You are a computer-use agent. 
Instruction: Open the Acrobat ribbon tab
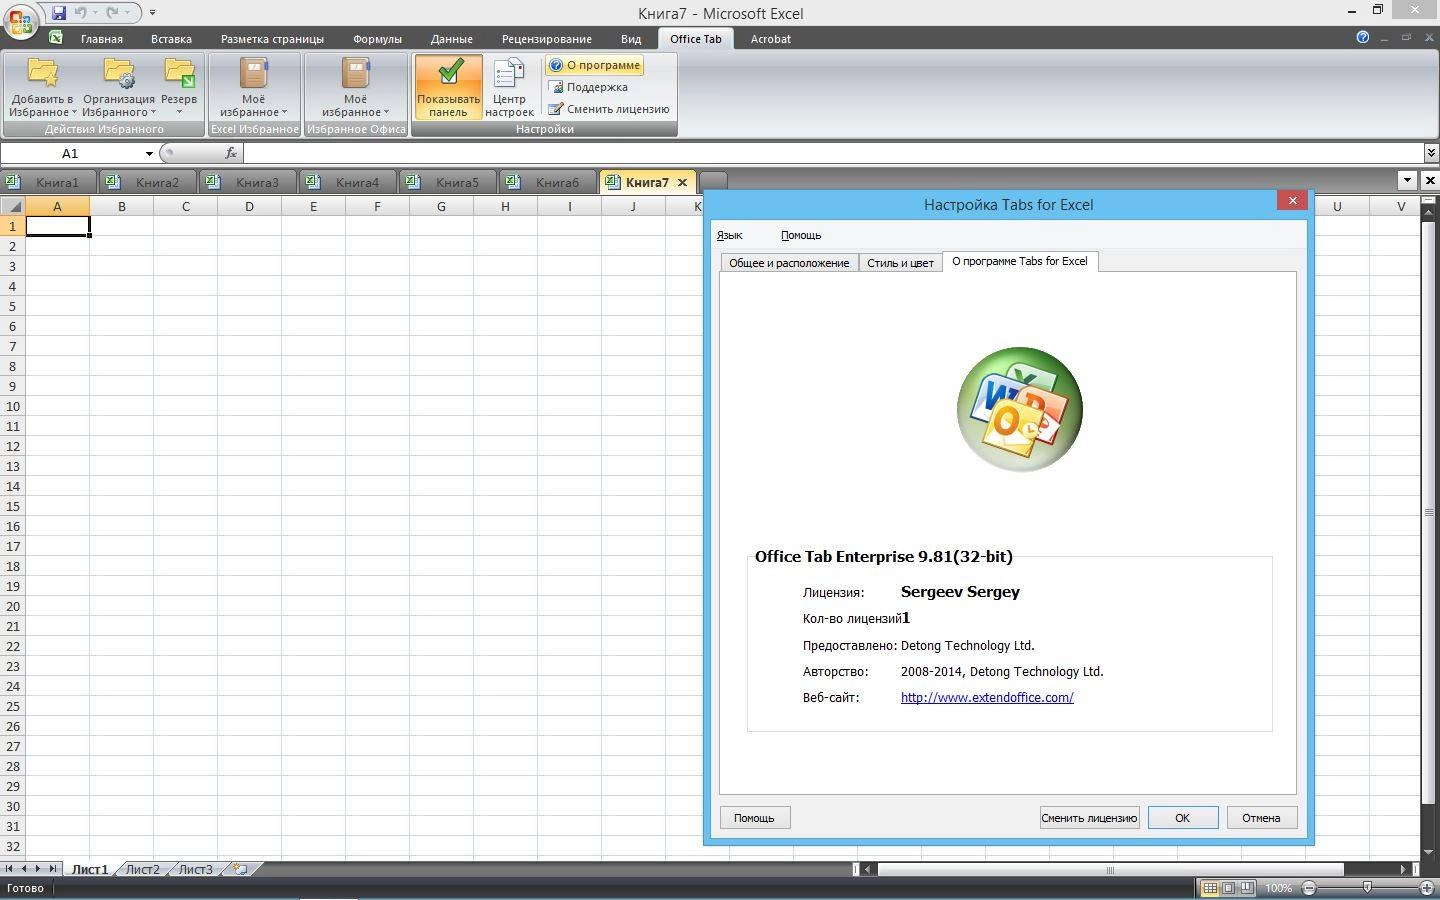(x=770, y=39)
